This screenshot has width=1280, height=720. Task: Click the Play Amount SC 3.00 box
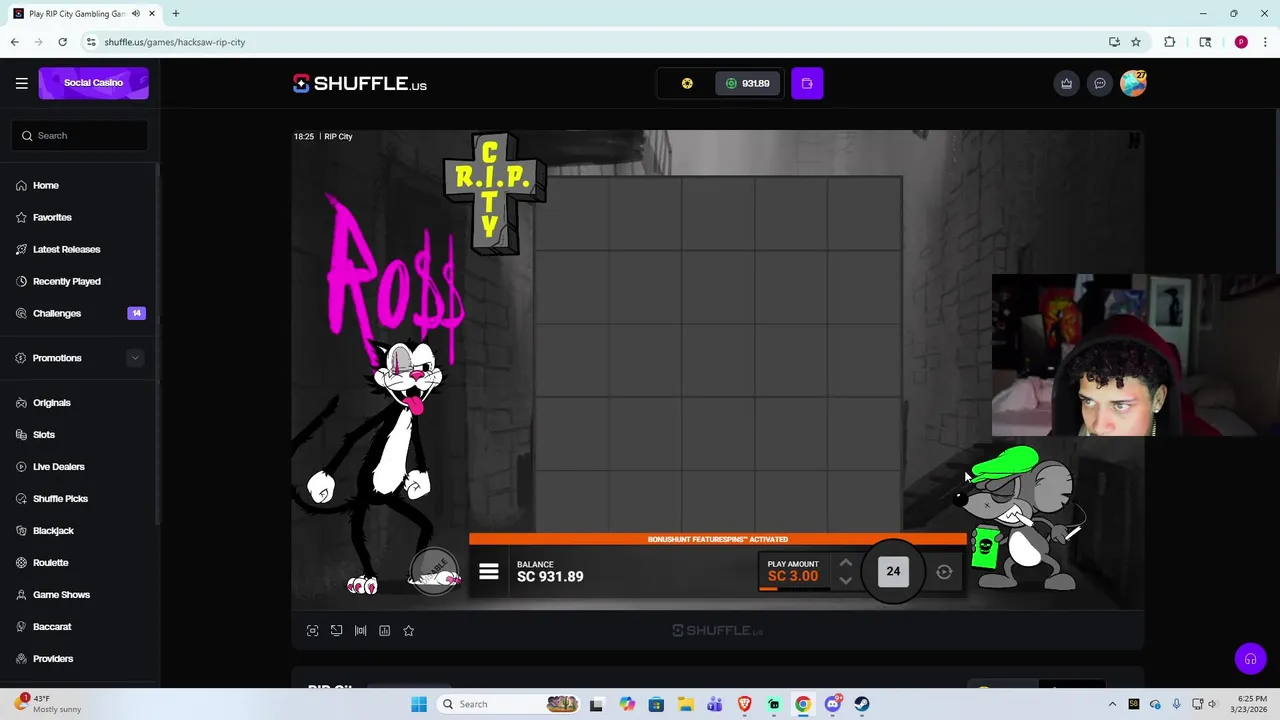(793, 571)
